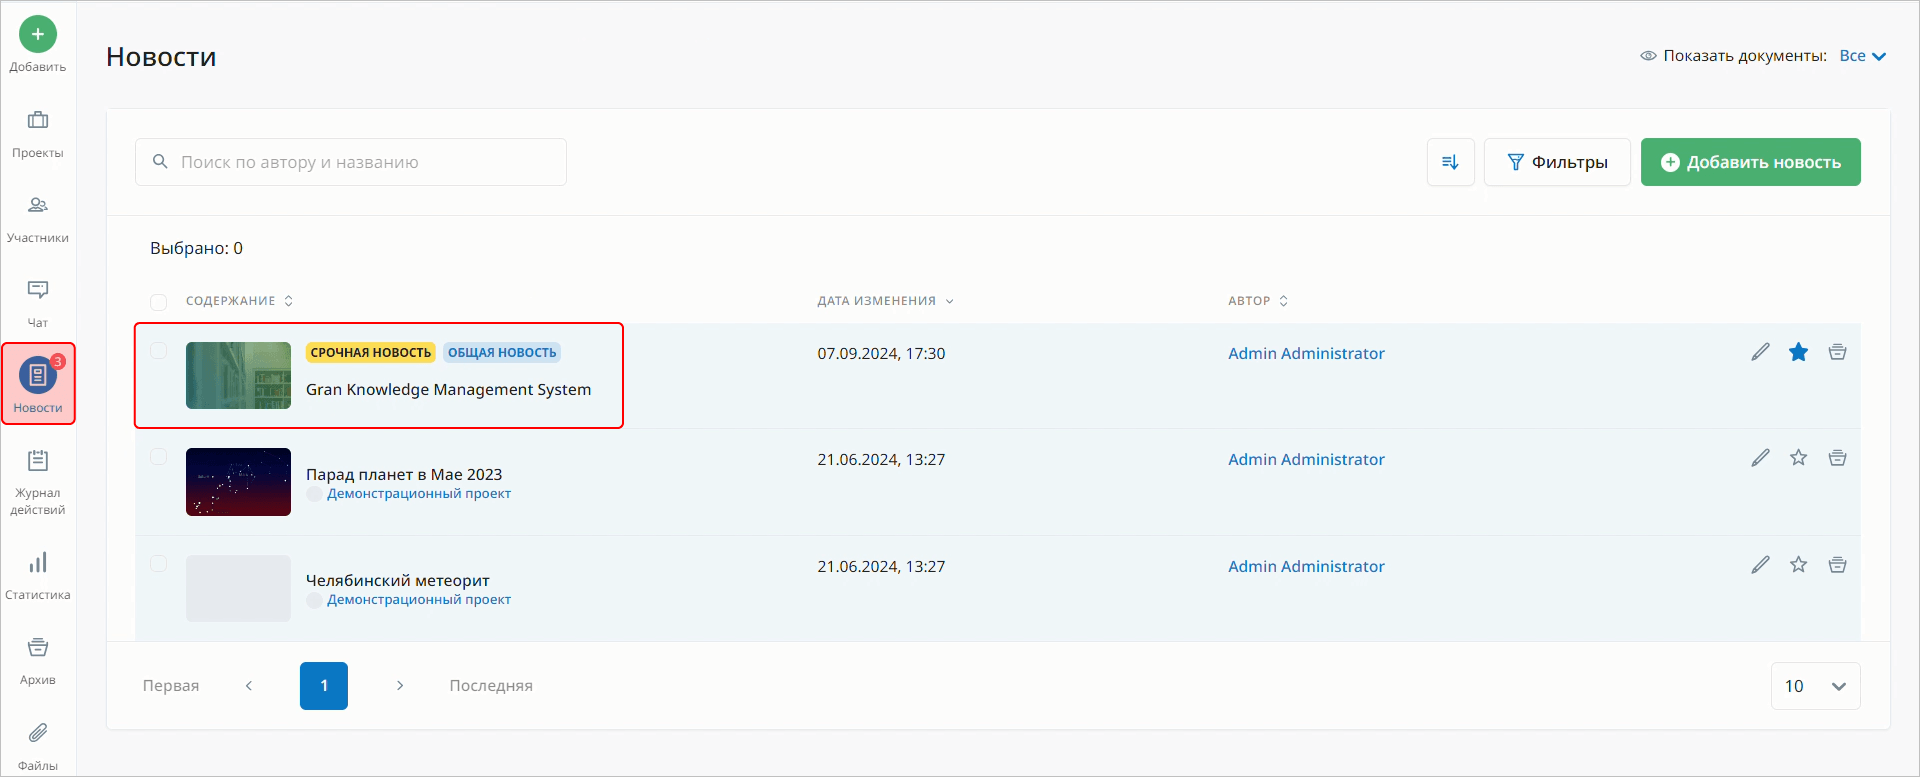The image size is (1920, 777).
Task: Click the Срочная новость tag
Action: [371, 353]
